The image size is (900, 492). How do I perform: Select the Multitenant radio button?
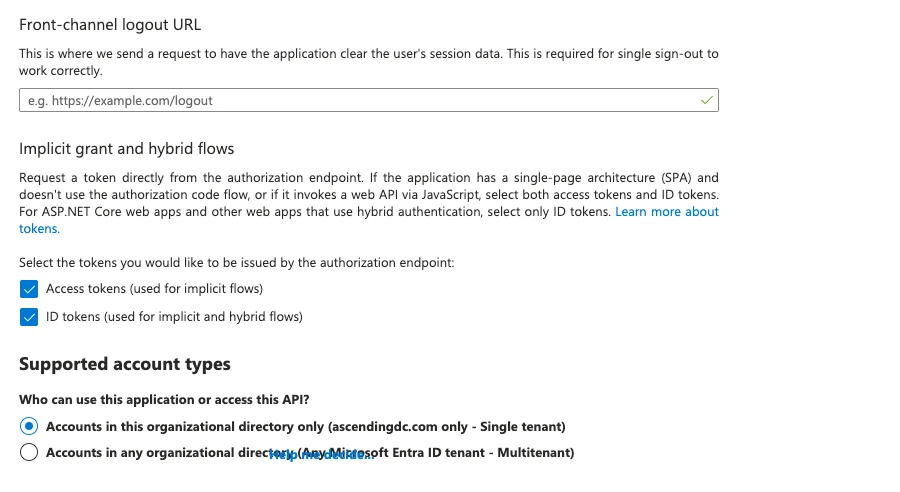coord(29,452)
